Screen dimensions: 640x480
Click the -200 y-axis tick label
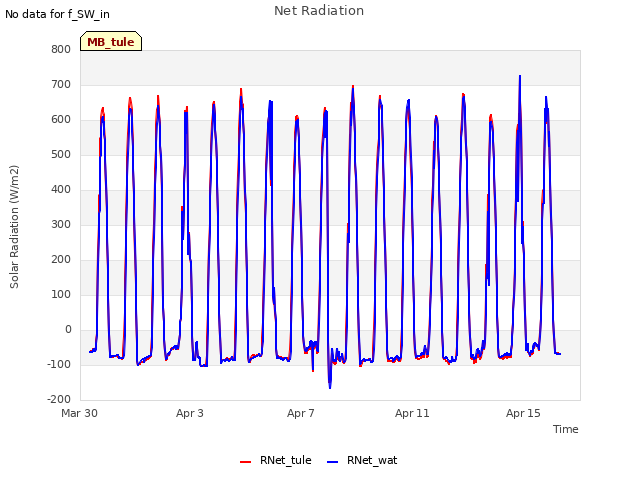(59, 399)
